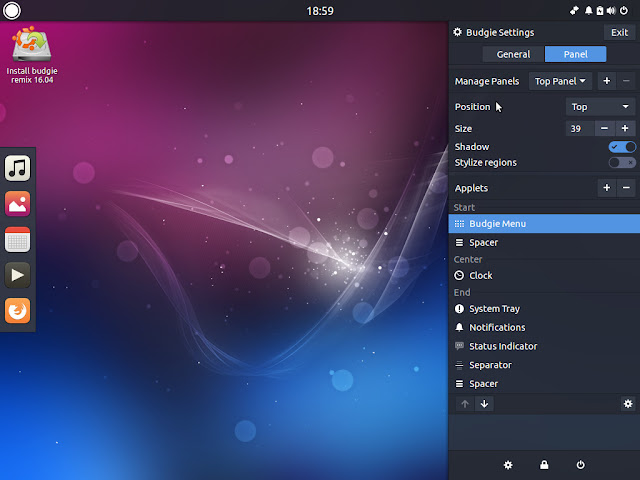Open Firefox from the dock
The height and width of the screenshot is (480, 640).
(x=18, y=311)
